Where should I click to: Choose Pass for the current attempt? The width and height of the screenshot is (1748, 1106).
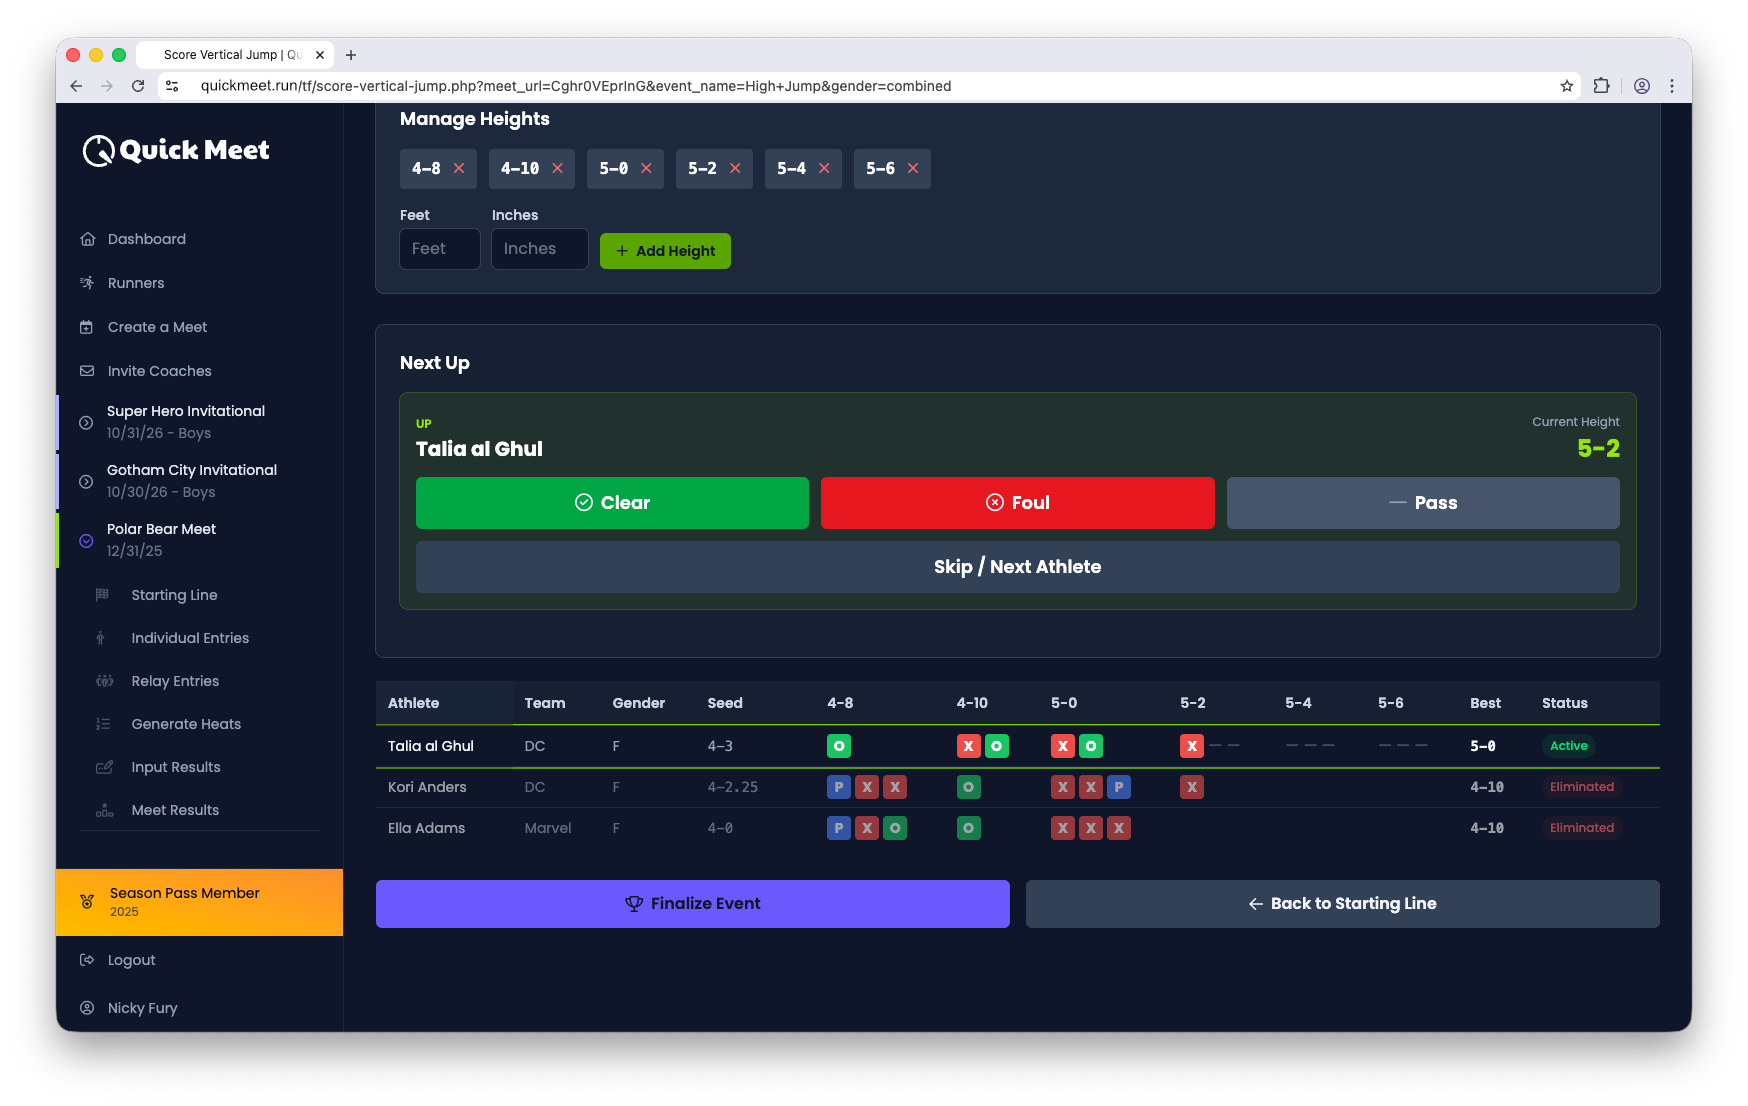tap(1422, 503)
